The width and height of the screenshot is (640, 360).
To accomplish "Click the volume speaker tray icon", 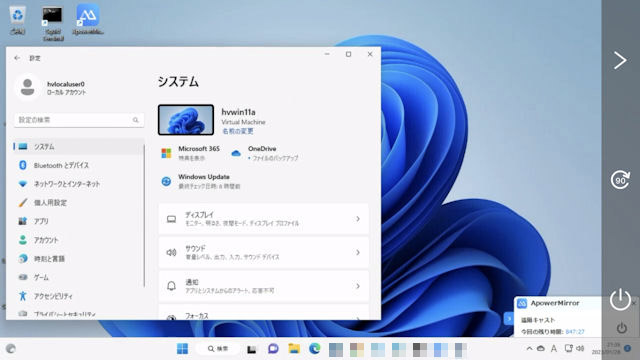I will point(580,348).
